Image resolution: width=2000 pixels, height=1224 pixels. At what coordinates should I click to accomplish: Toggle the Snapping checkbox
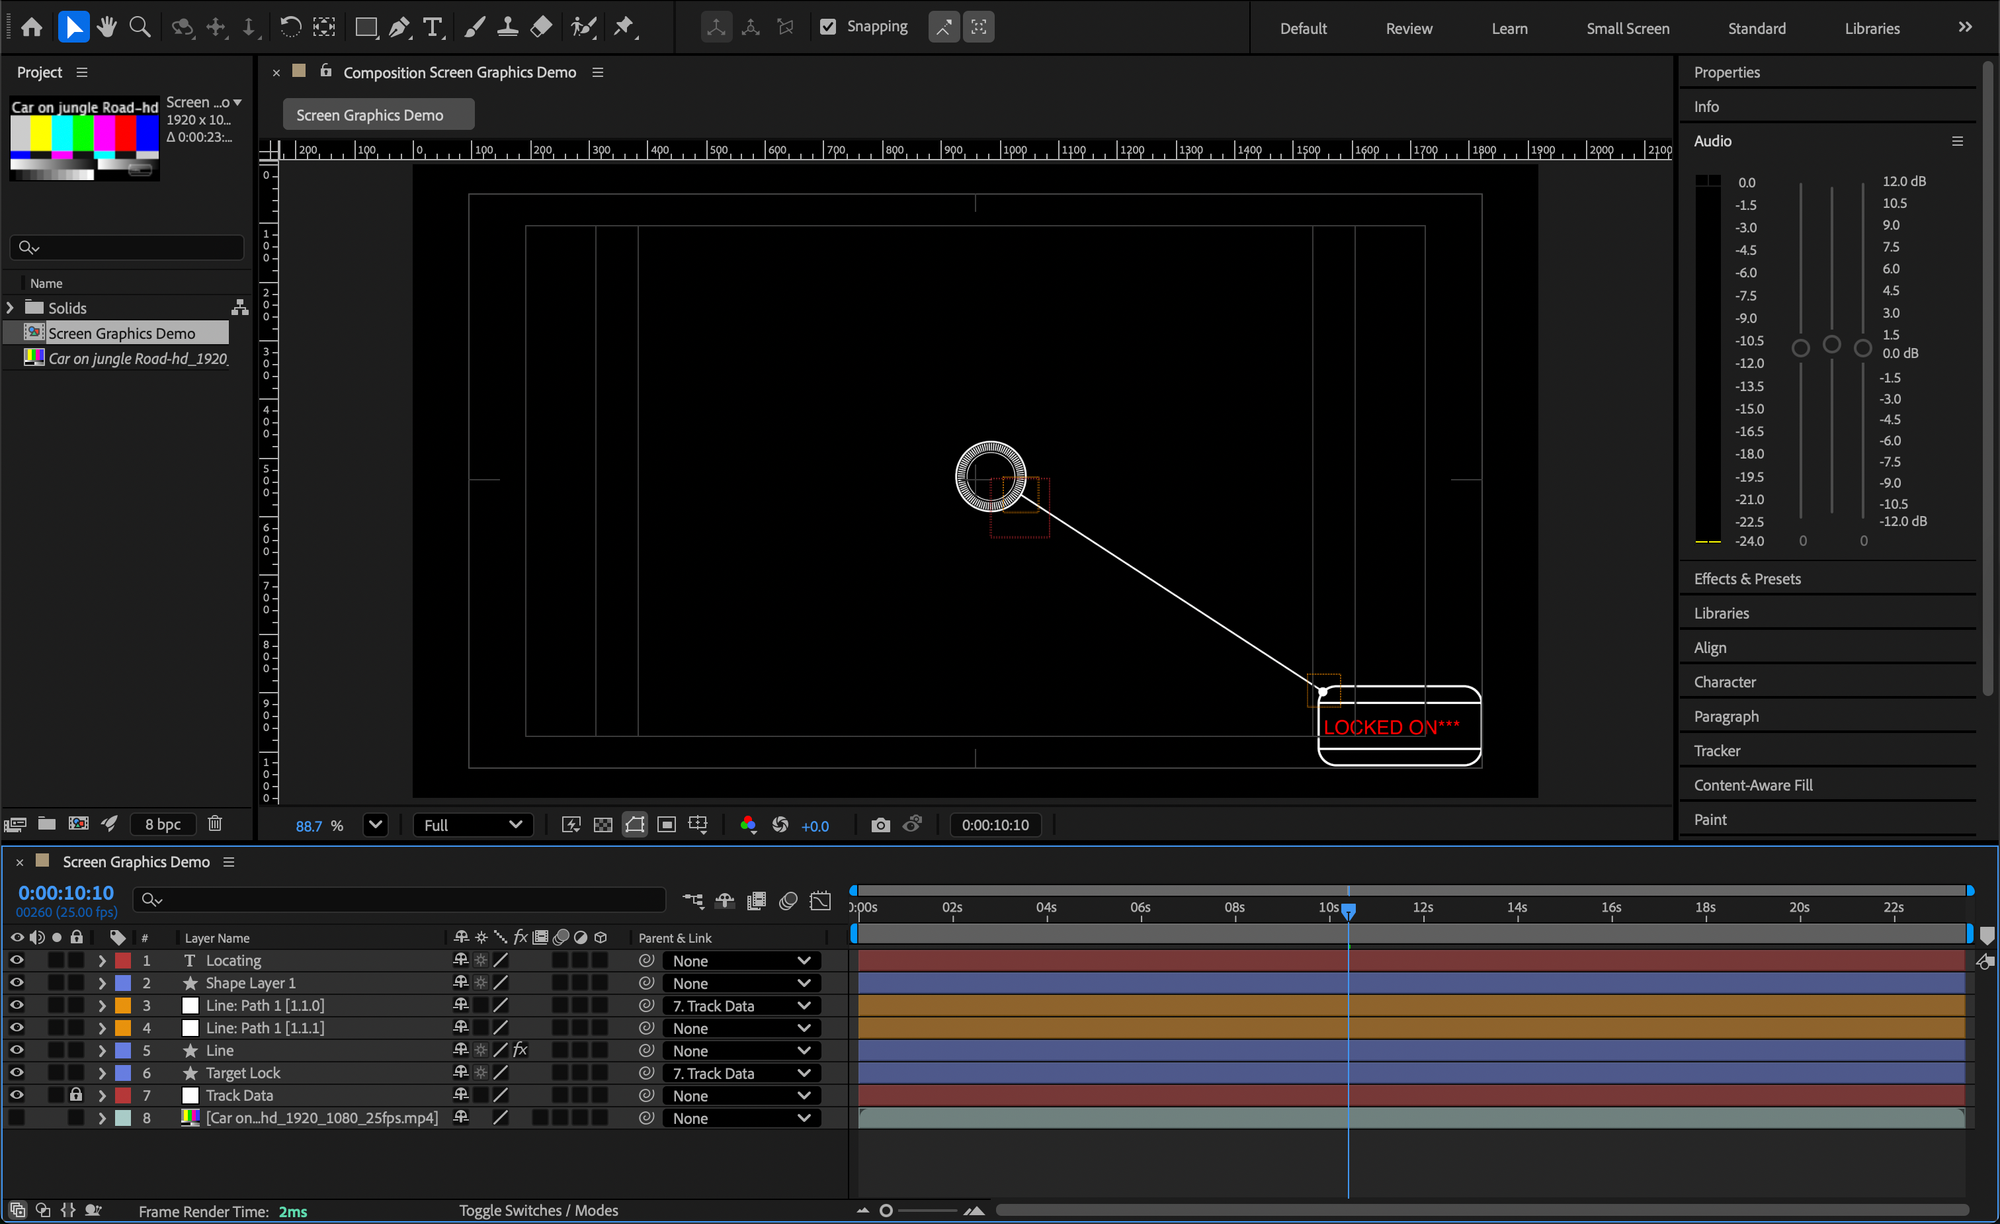tap(828, 27)
